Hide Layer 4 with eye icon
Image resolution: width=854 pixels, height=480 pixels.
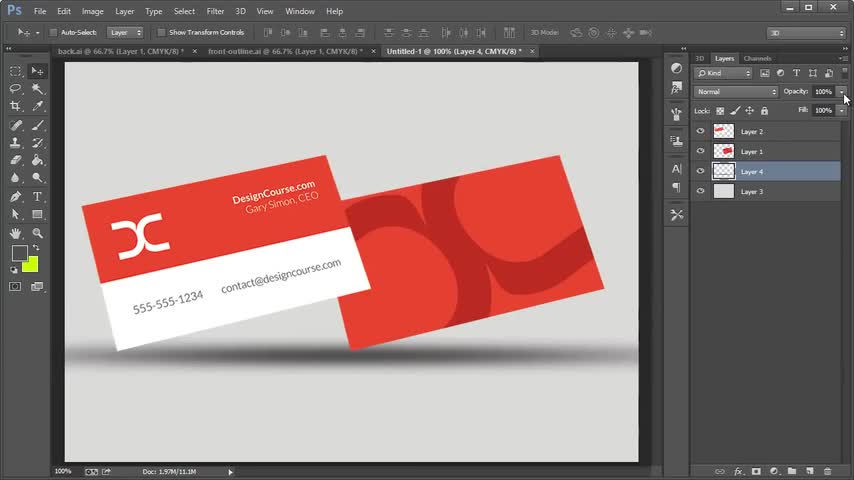(700, 171)
